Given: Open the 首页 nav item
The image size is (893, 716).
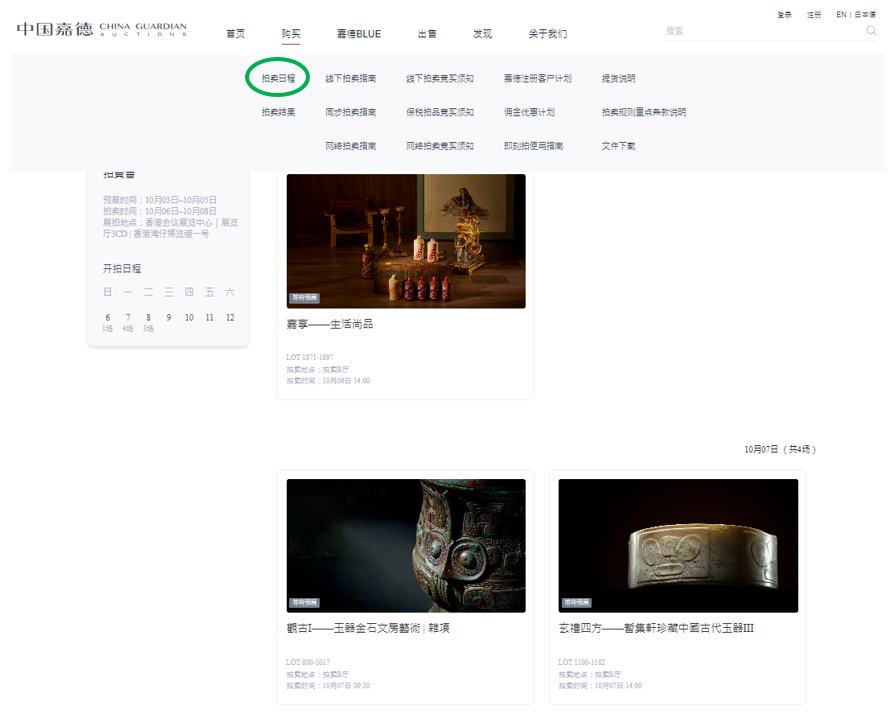Looking at the screenshot, I should click(x=236, y=34).
